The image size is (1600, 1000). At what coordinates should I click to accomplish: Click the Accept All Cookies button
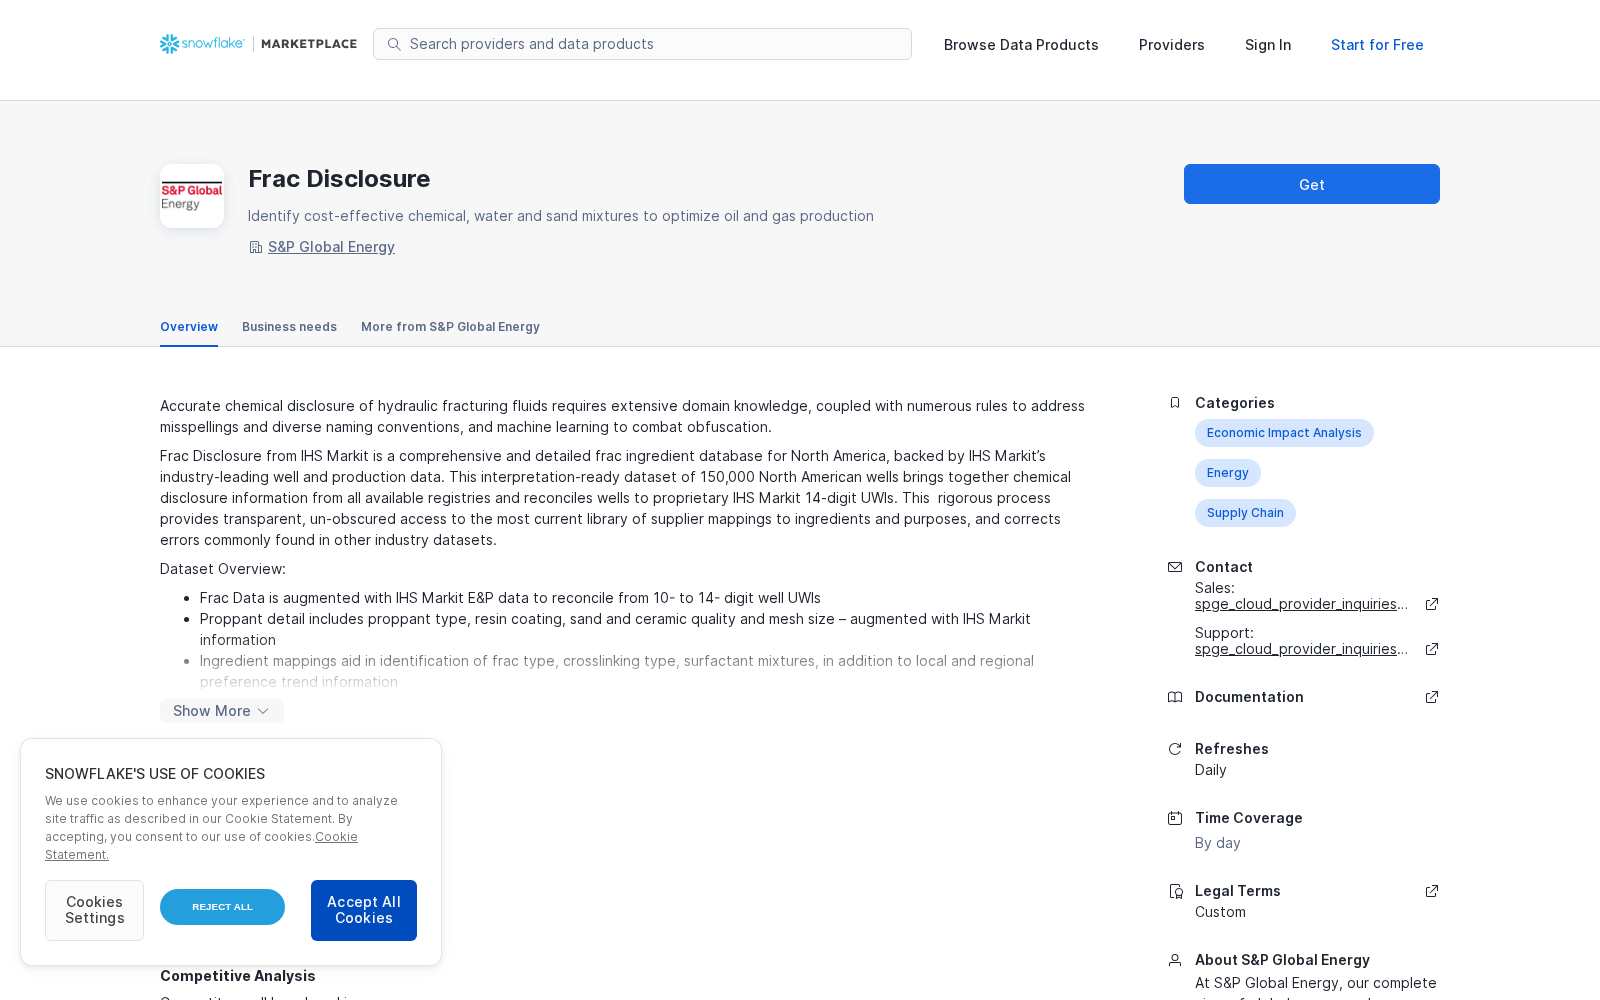pyautogui.click(x=364, y=910)
